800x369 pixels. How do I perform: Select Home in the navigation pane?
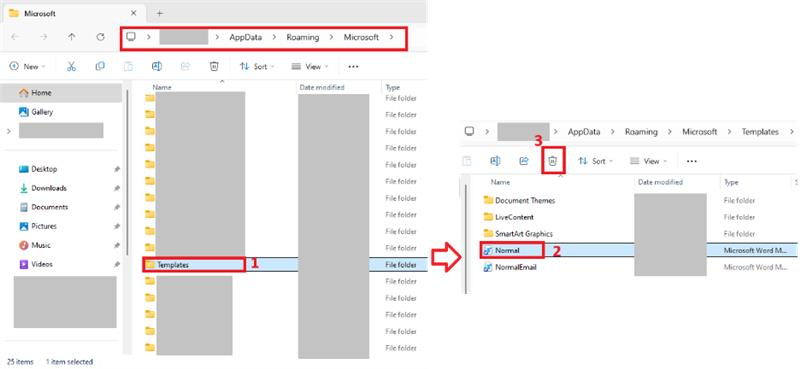[61, 93]
